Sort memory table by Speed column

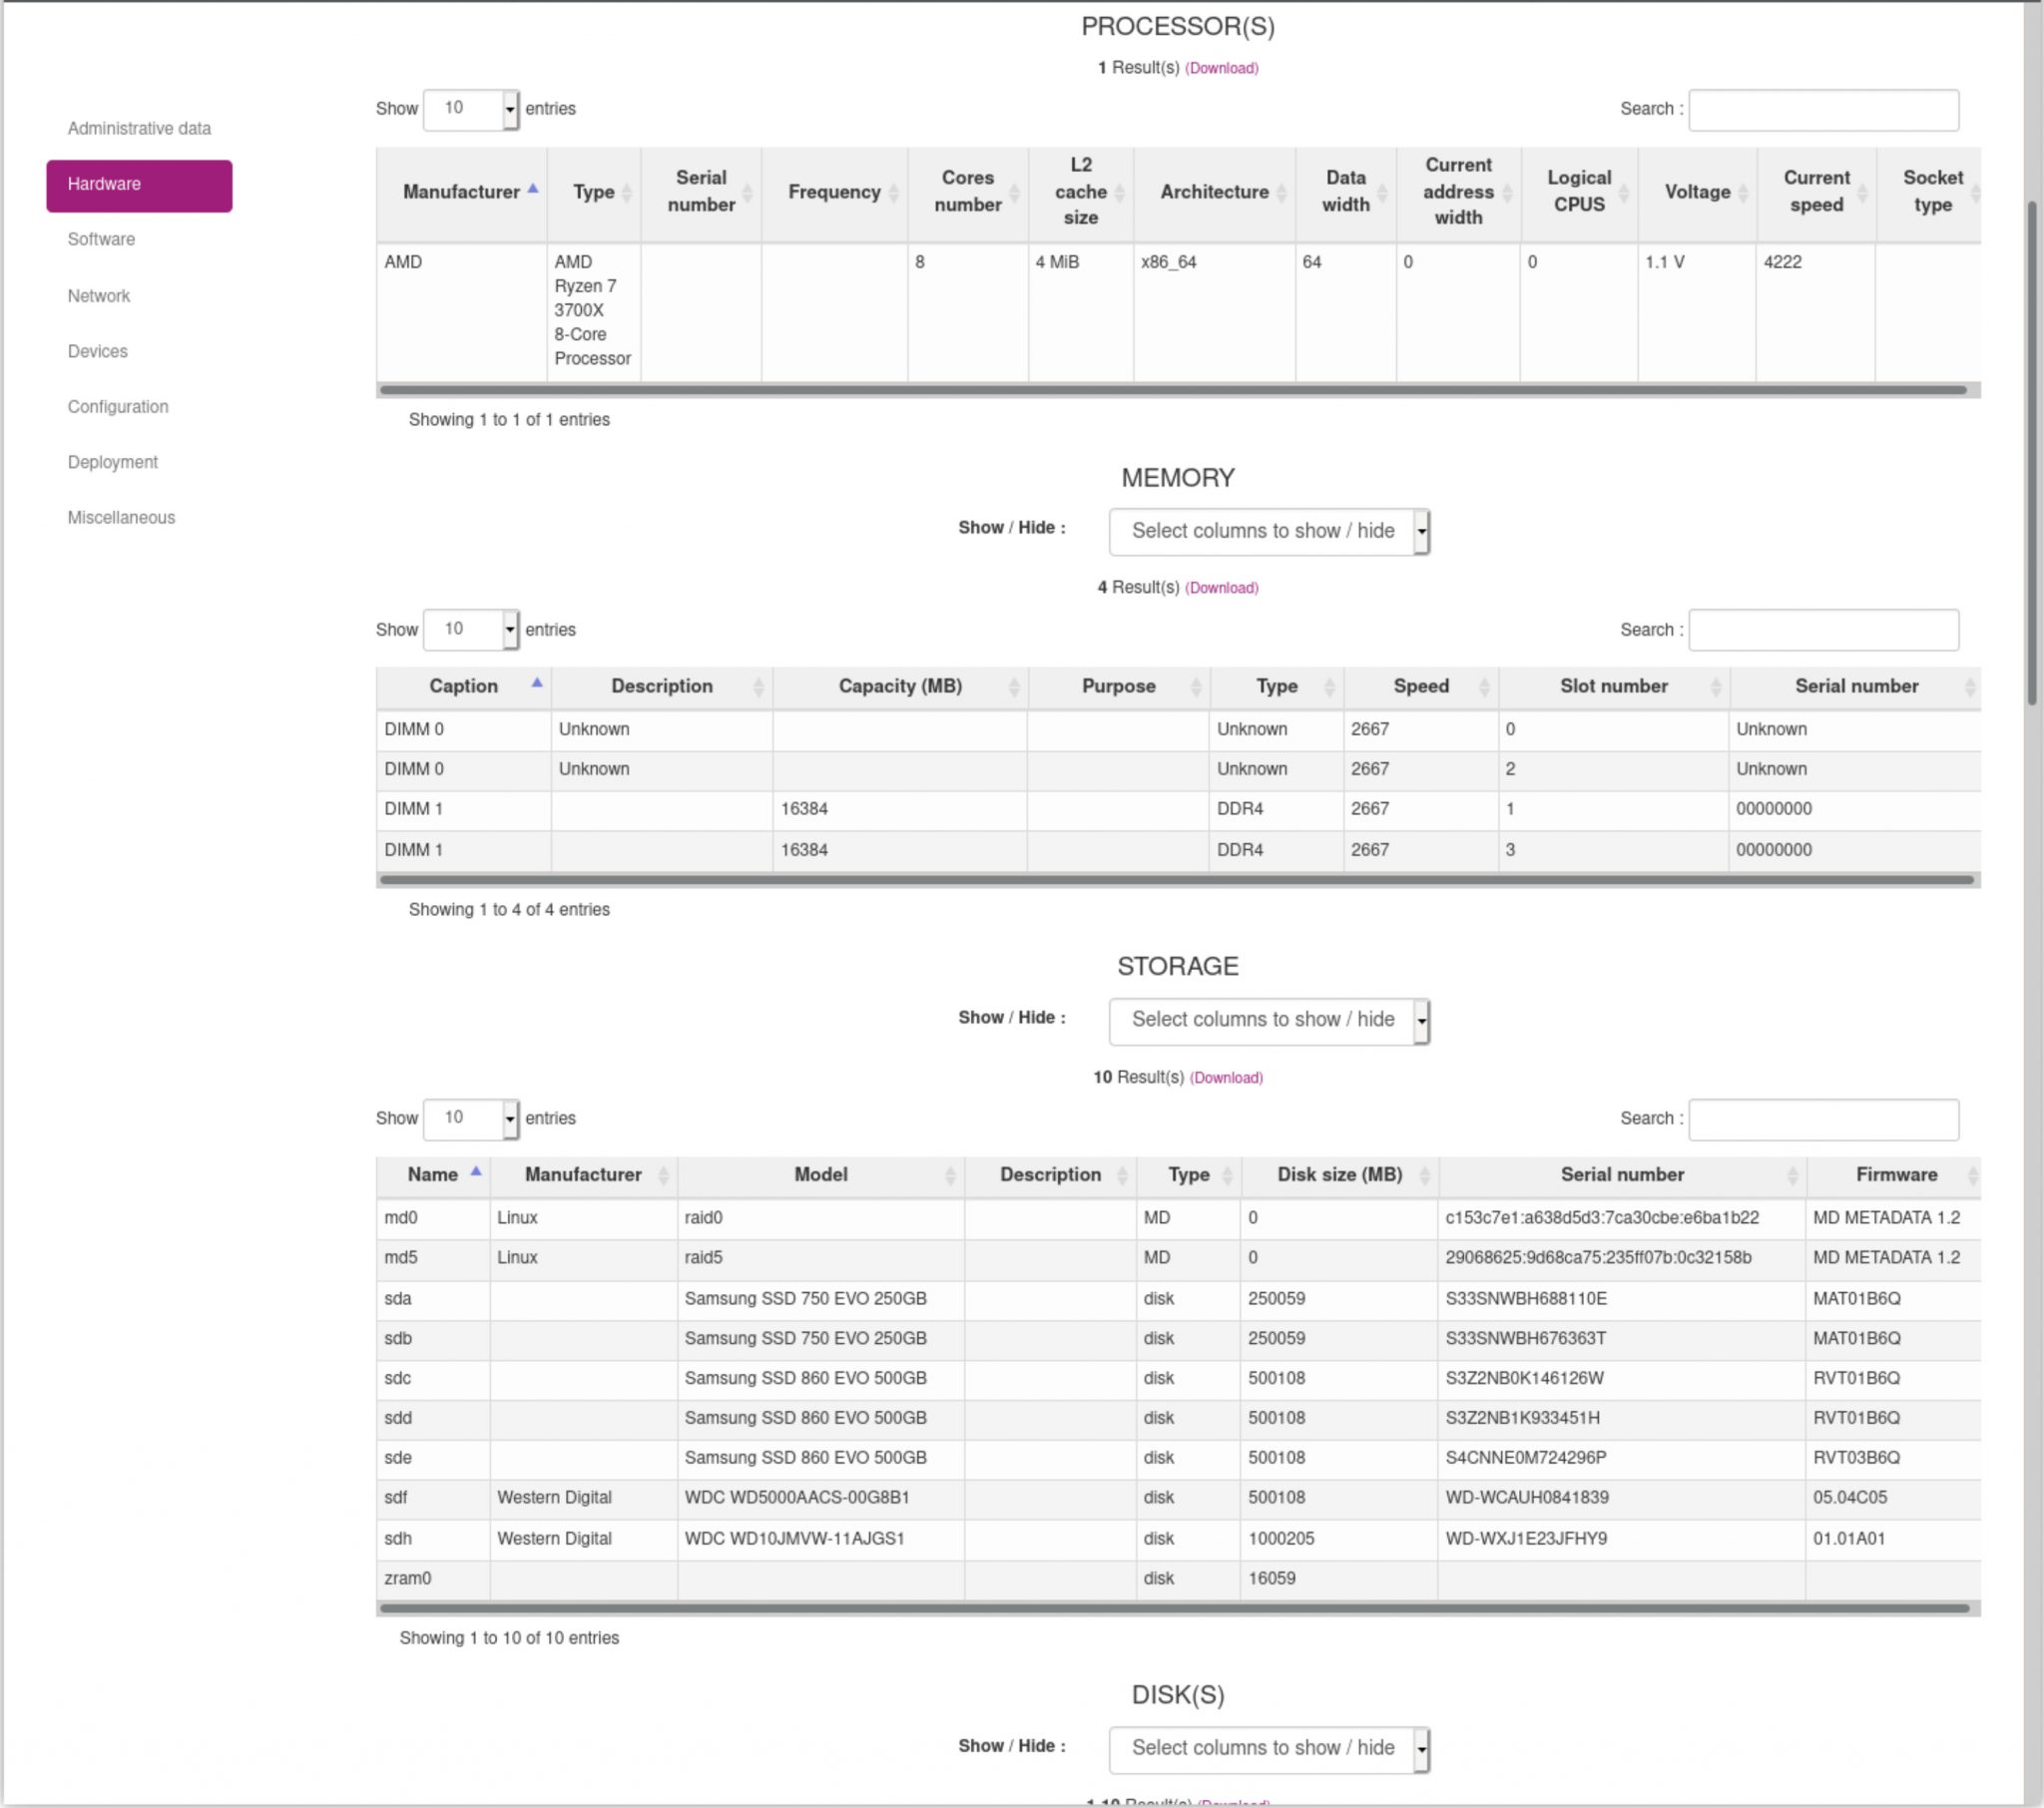click(x=1420, y=686)
